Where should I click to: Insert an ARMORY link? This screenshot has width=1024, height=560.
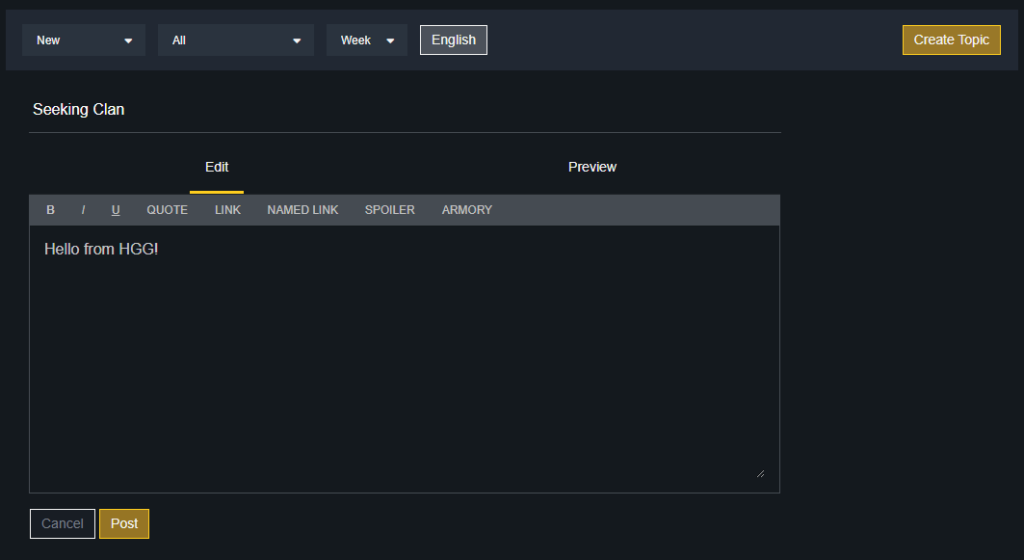click(467, 210)
